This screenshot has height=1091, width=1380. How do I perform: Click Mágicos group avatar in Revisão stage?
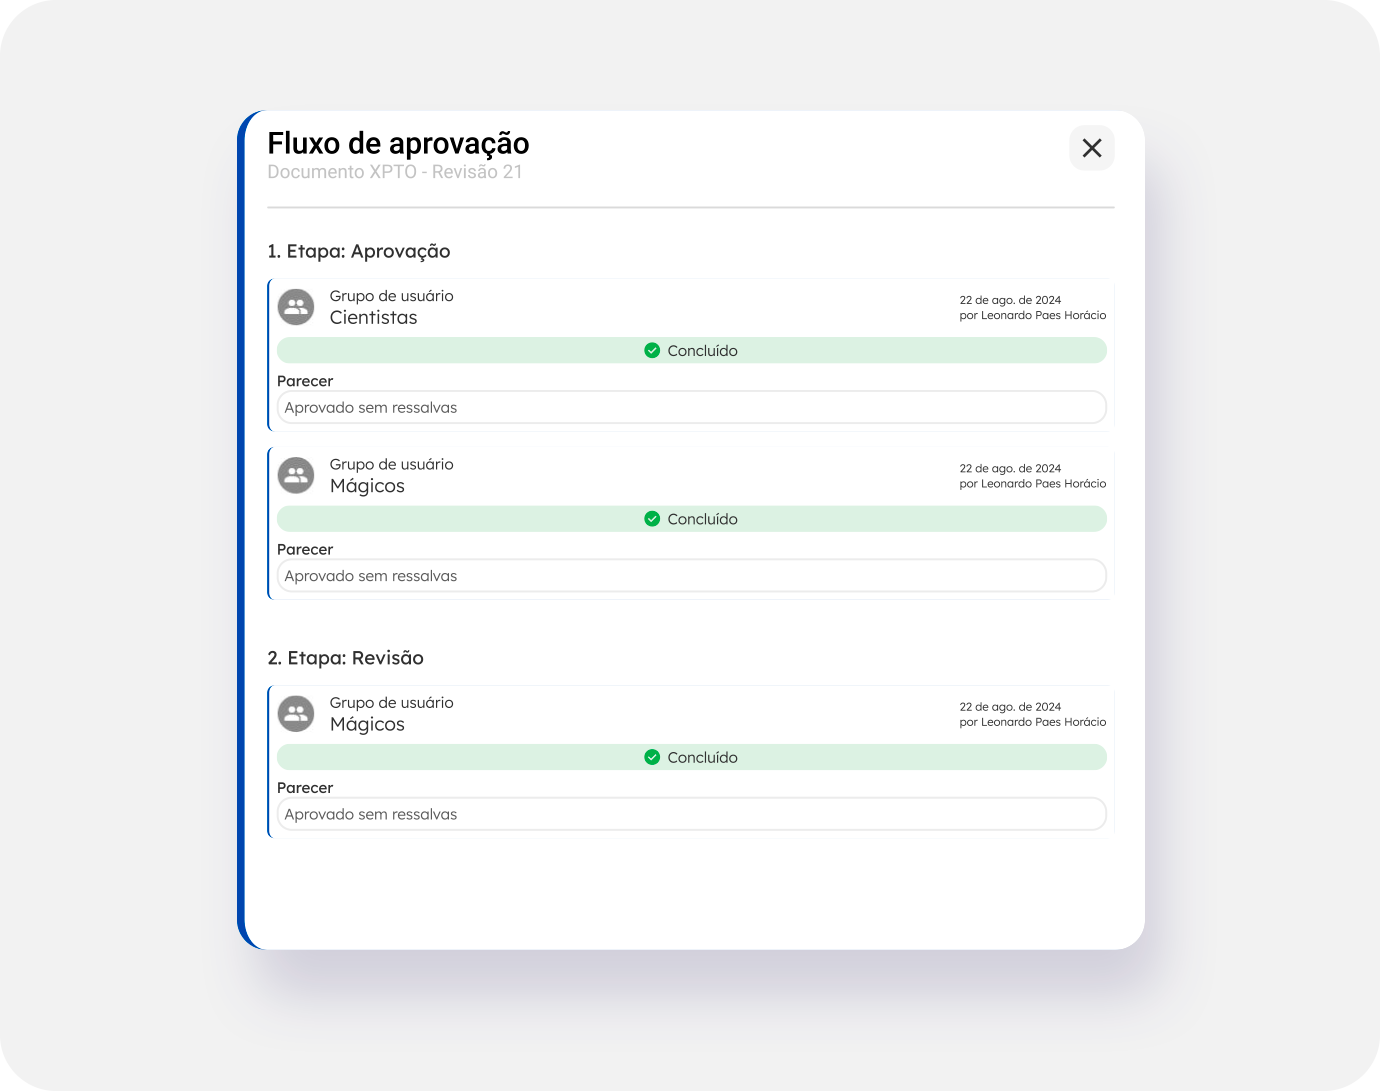tap(296, 714)
